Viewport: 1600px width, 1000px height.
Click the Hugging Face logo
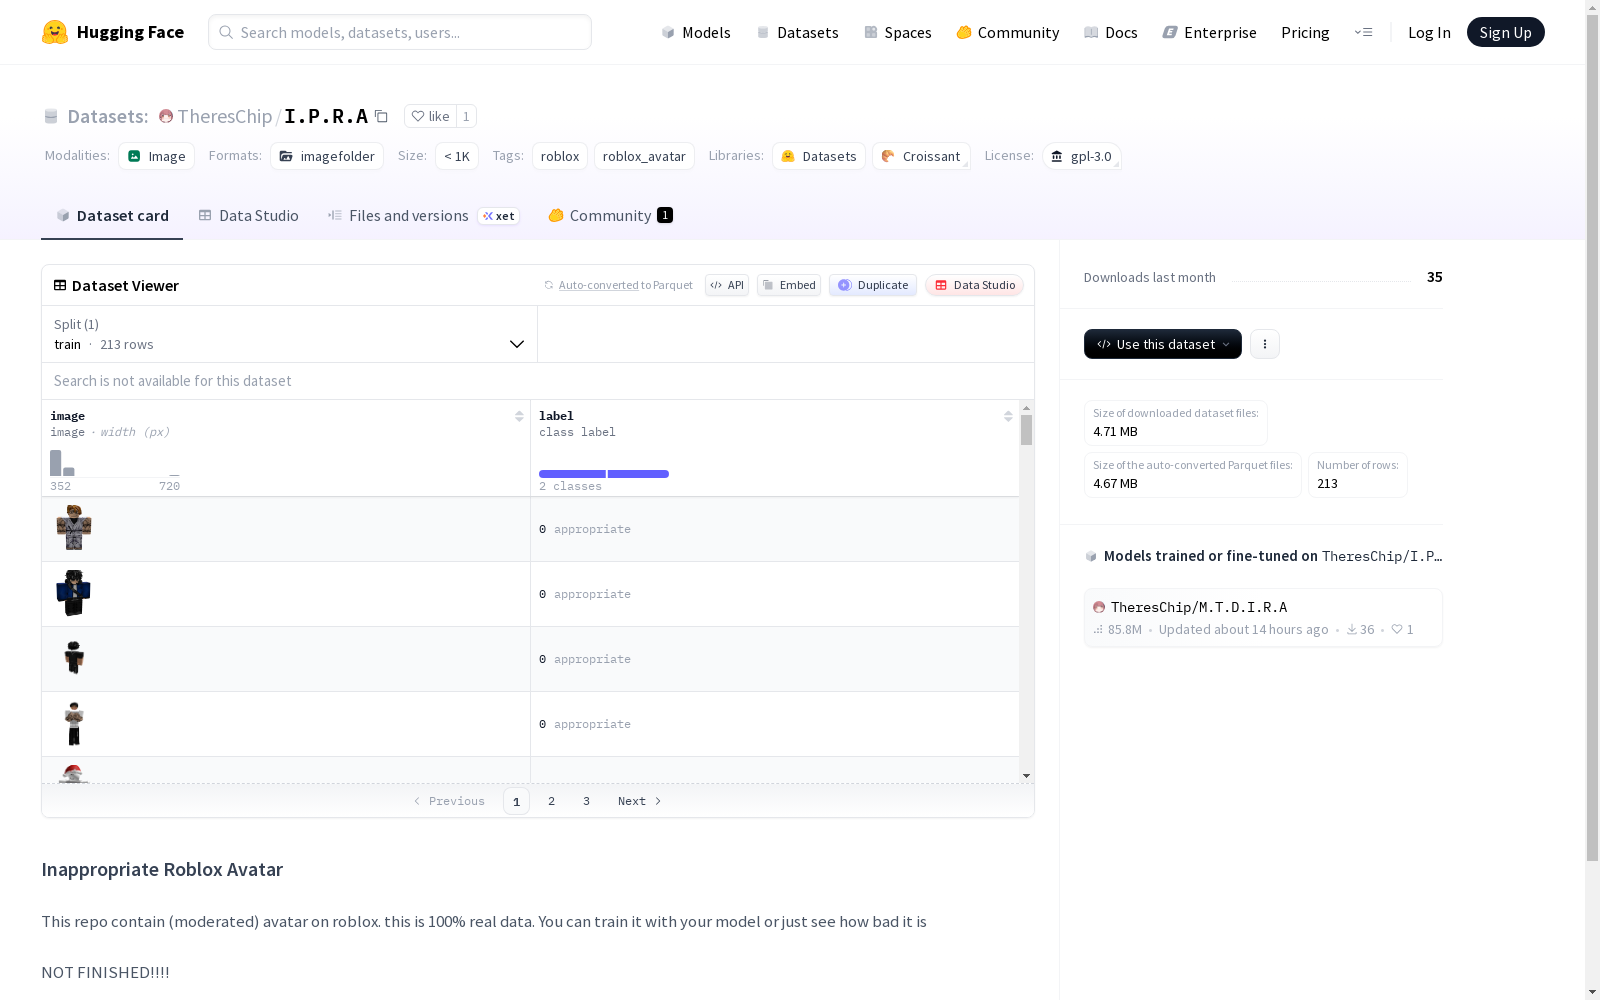(112, 32)
